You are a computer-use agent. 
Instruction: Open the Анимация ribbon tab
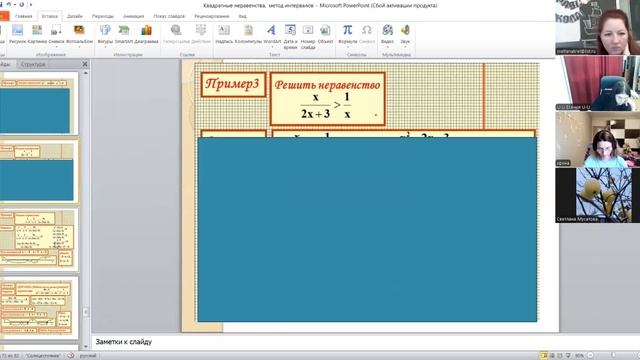click(x=133, y=16)
